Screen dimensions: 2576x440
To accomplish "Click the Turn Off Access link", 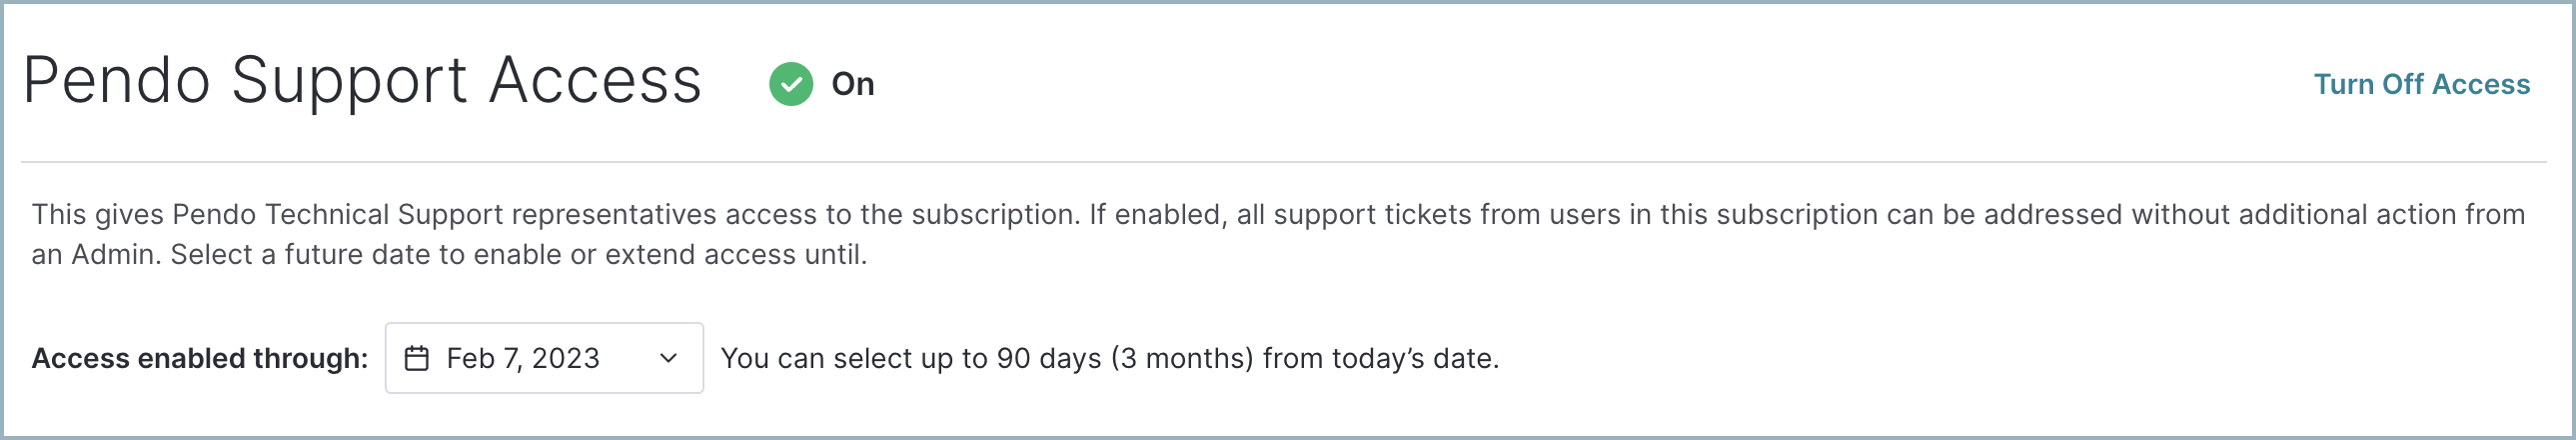I will [x=2421, y=84].
